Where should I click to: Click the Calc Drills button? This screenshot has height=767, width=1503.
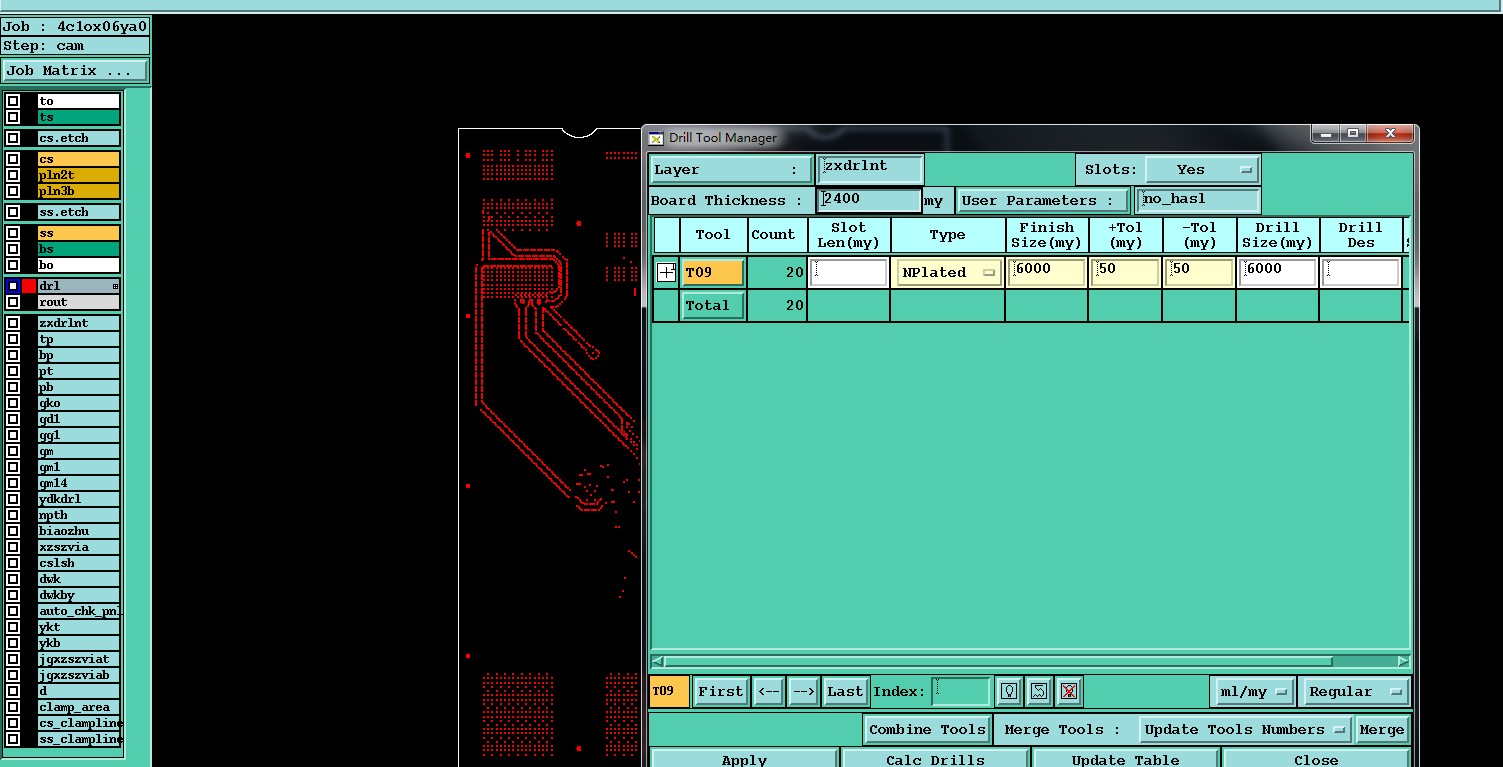click(935, 758)
